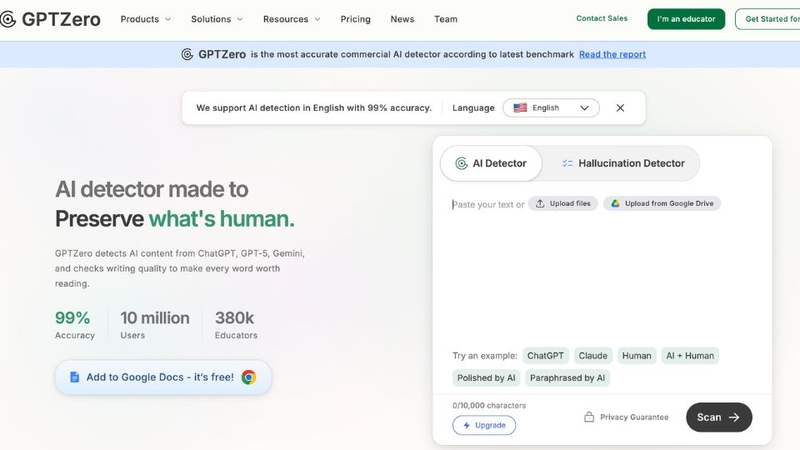
Task: Click the lightning bolt icon on Upgrade
Action: coord(466,426)
